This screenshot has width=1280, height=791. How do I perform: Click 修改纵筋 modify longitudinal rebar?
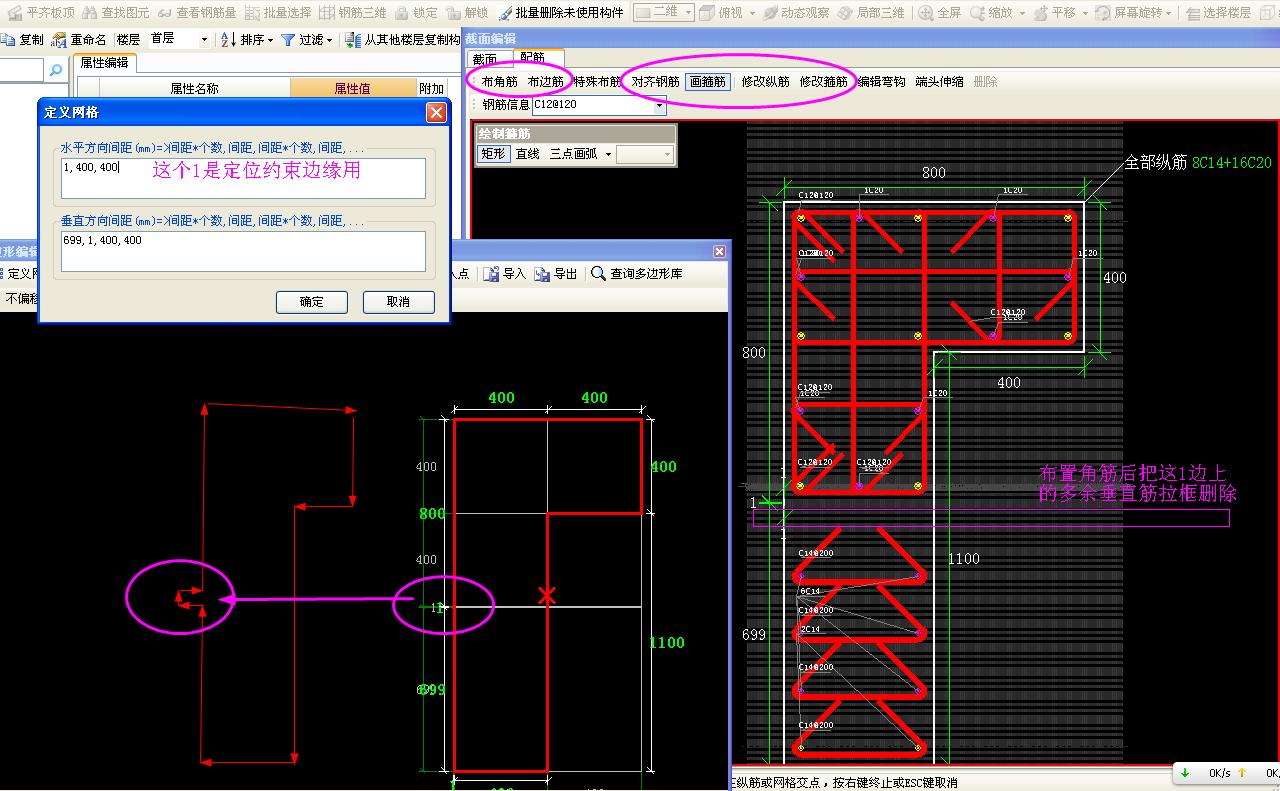[766, 82]
